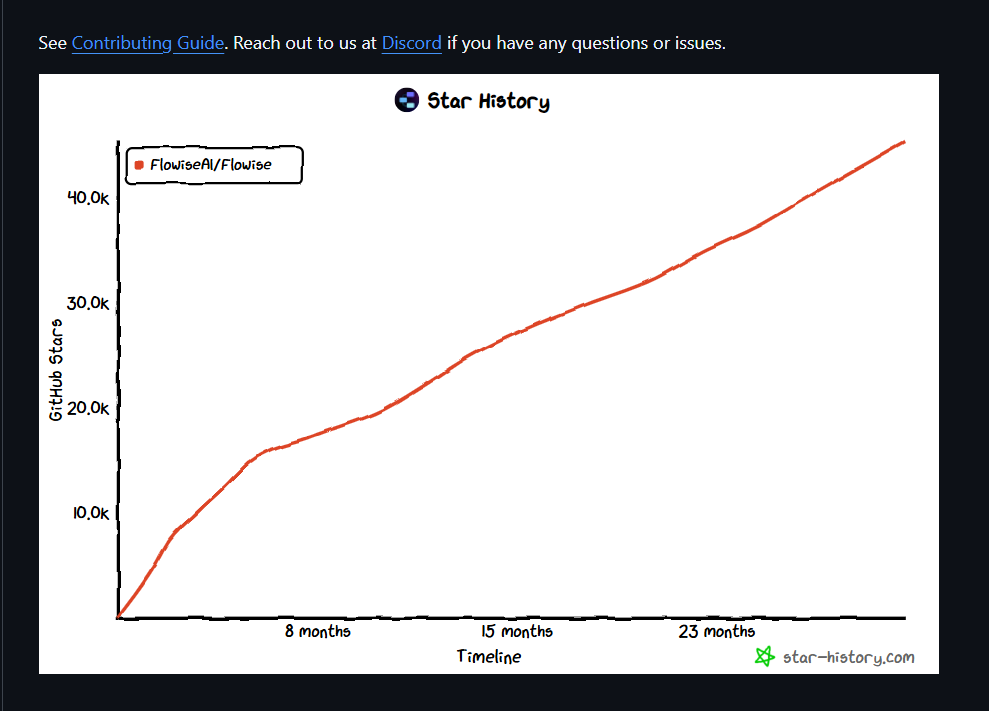
Task: Click the Star History chart title
Action: coord(488,101)
